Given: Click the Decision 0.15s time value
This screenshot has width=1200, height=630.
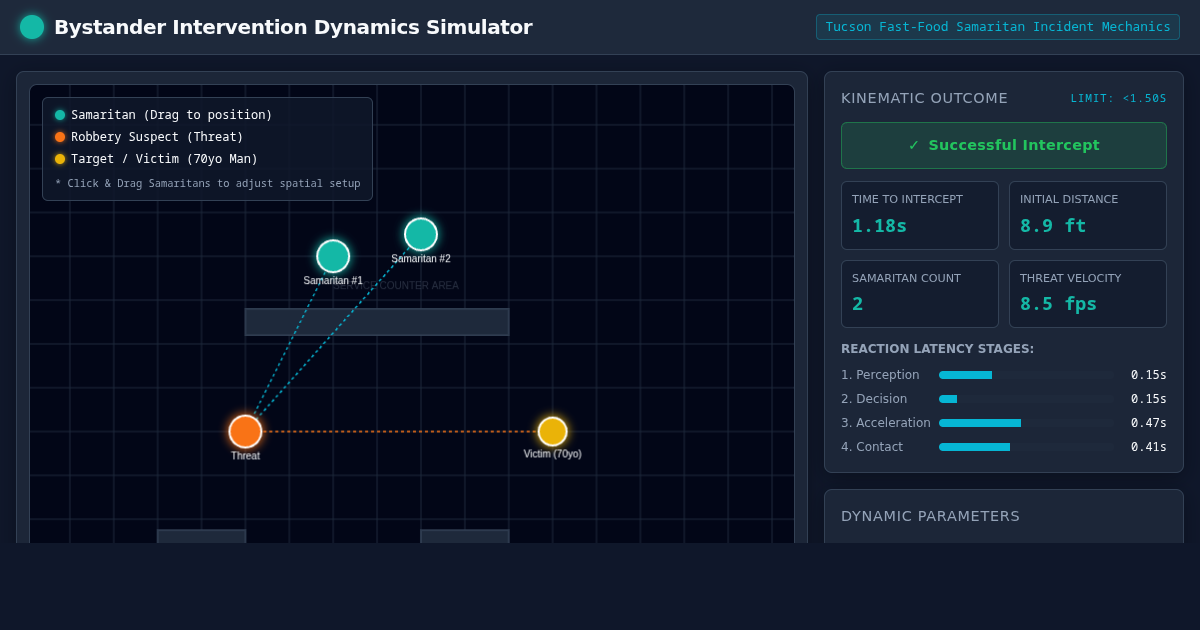Looking at the screenshot, I should coord(1148,399).
